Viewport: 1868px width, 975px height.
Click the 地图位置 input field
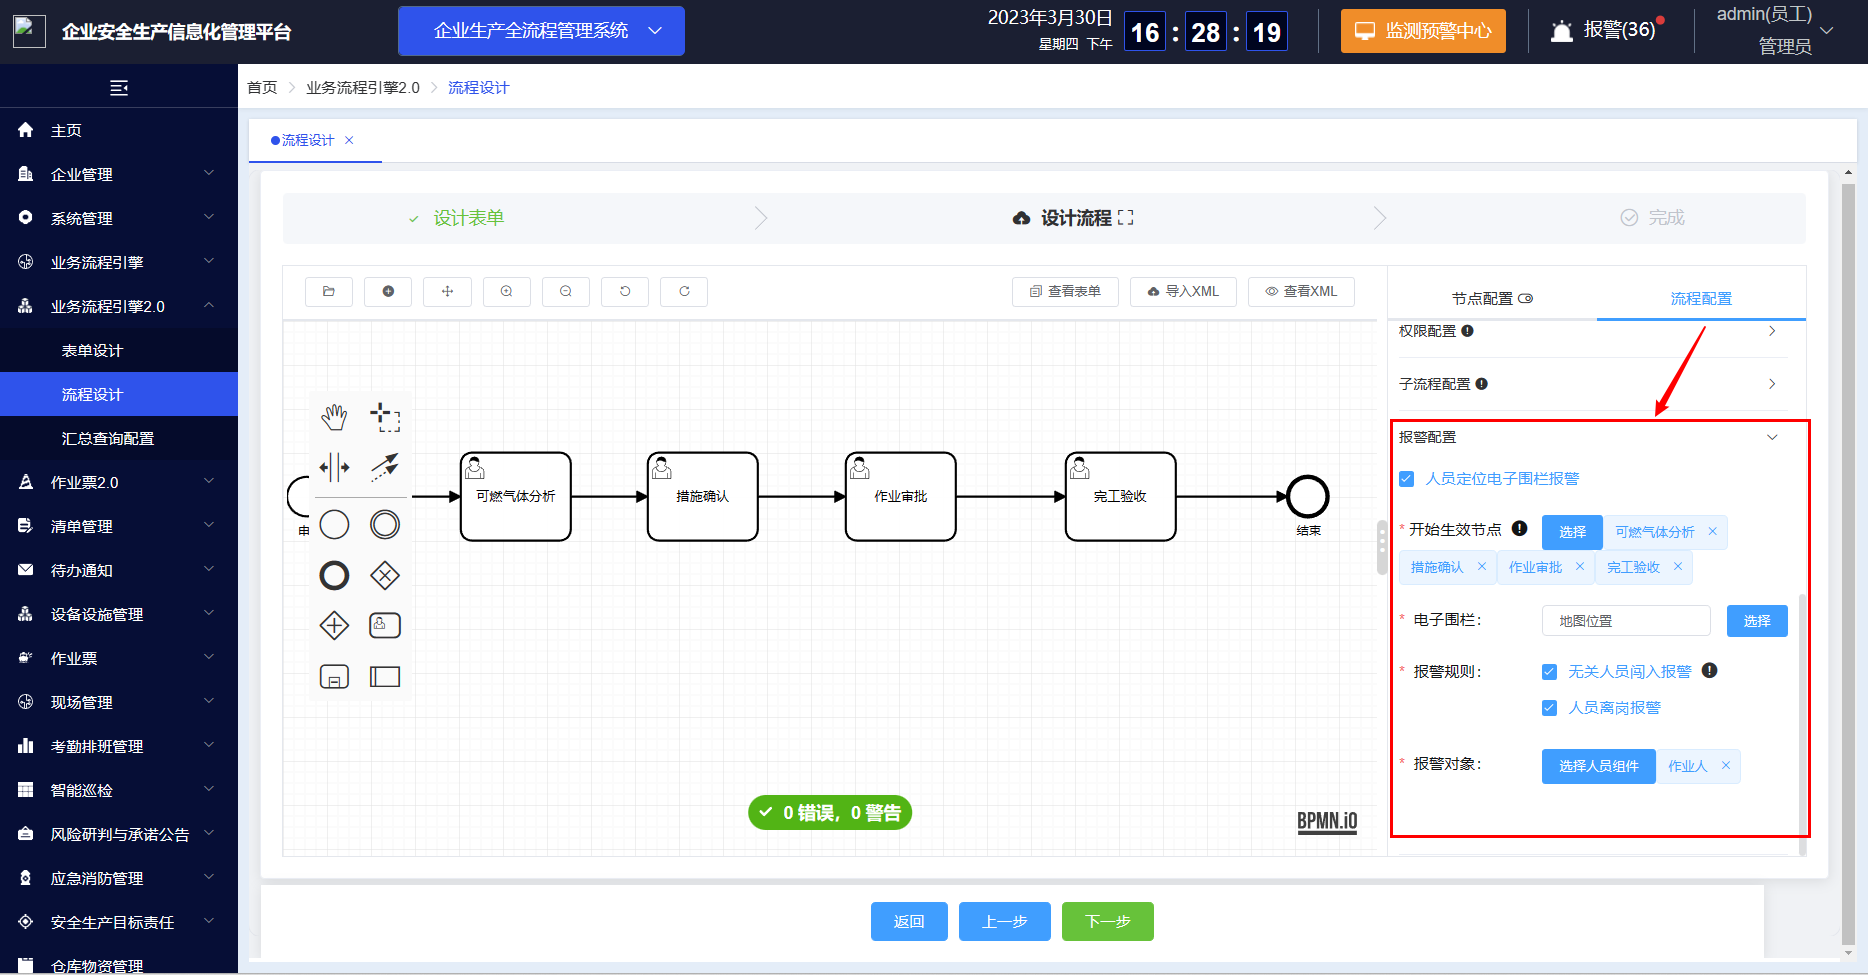1626,621
